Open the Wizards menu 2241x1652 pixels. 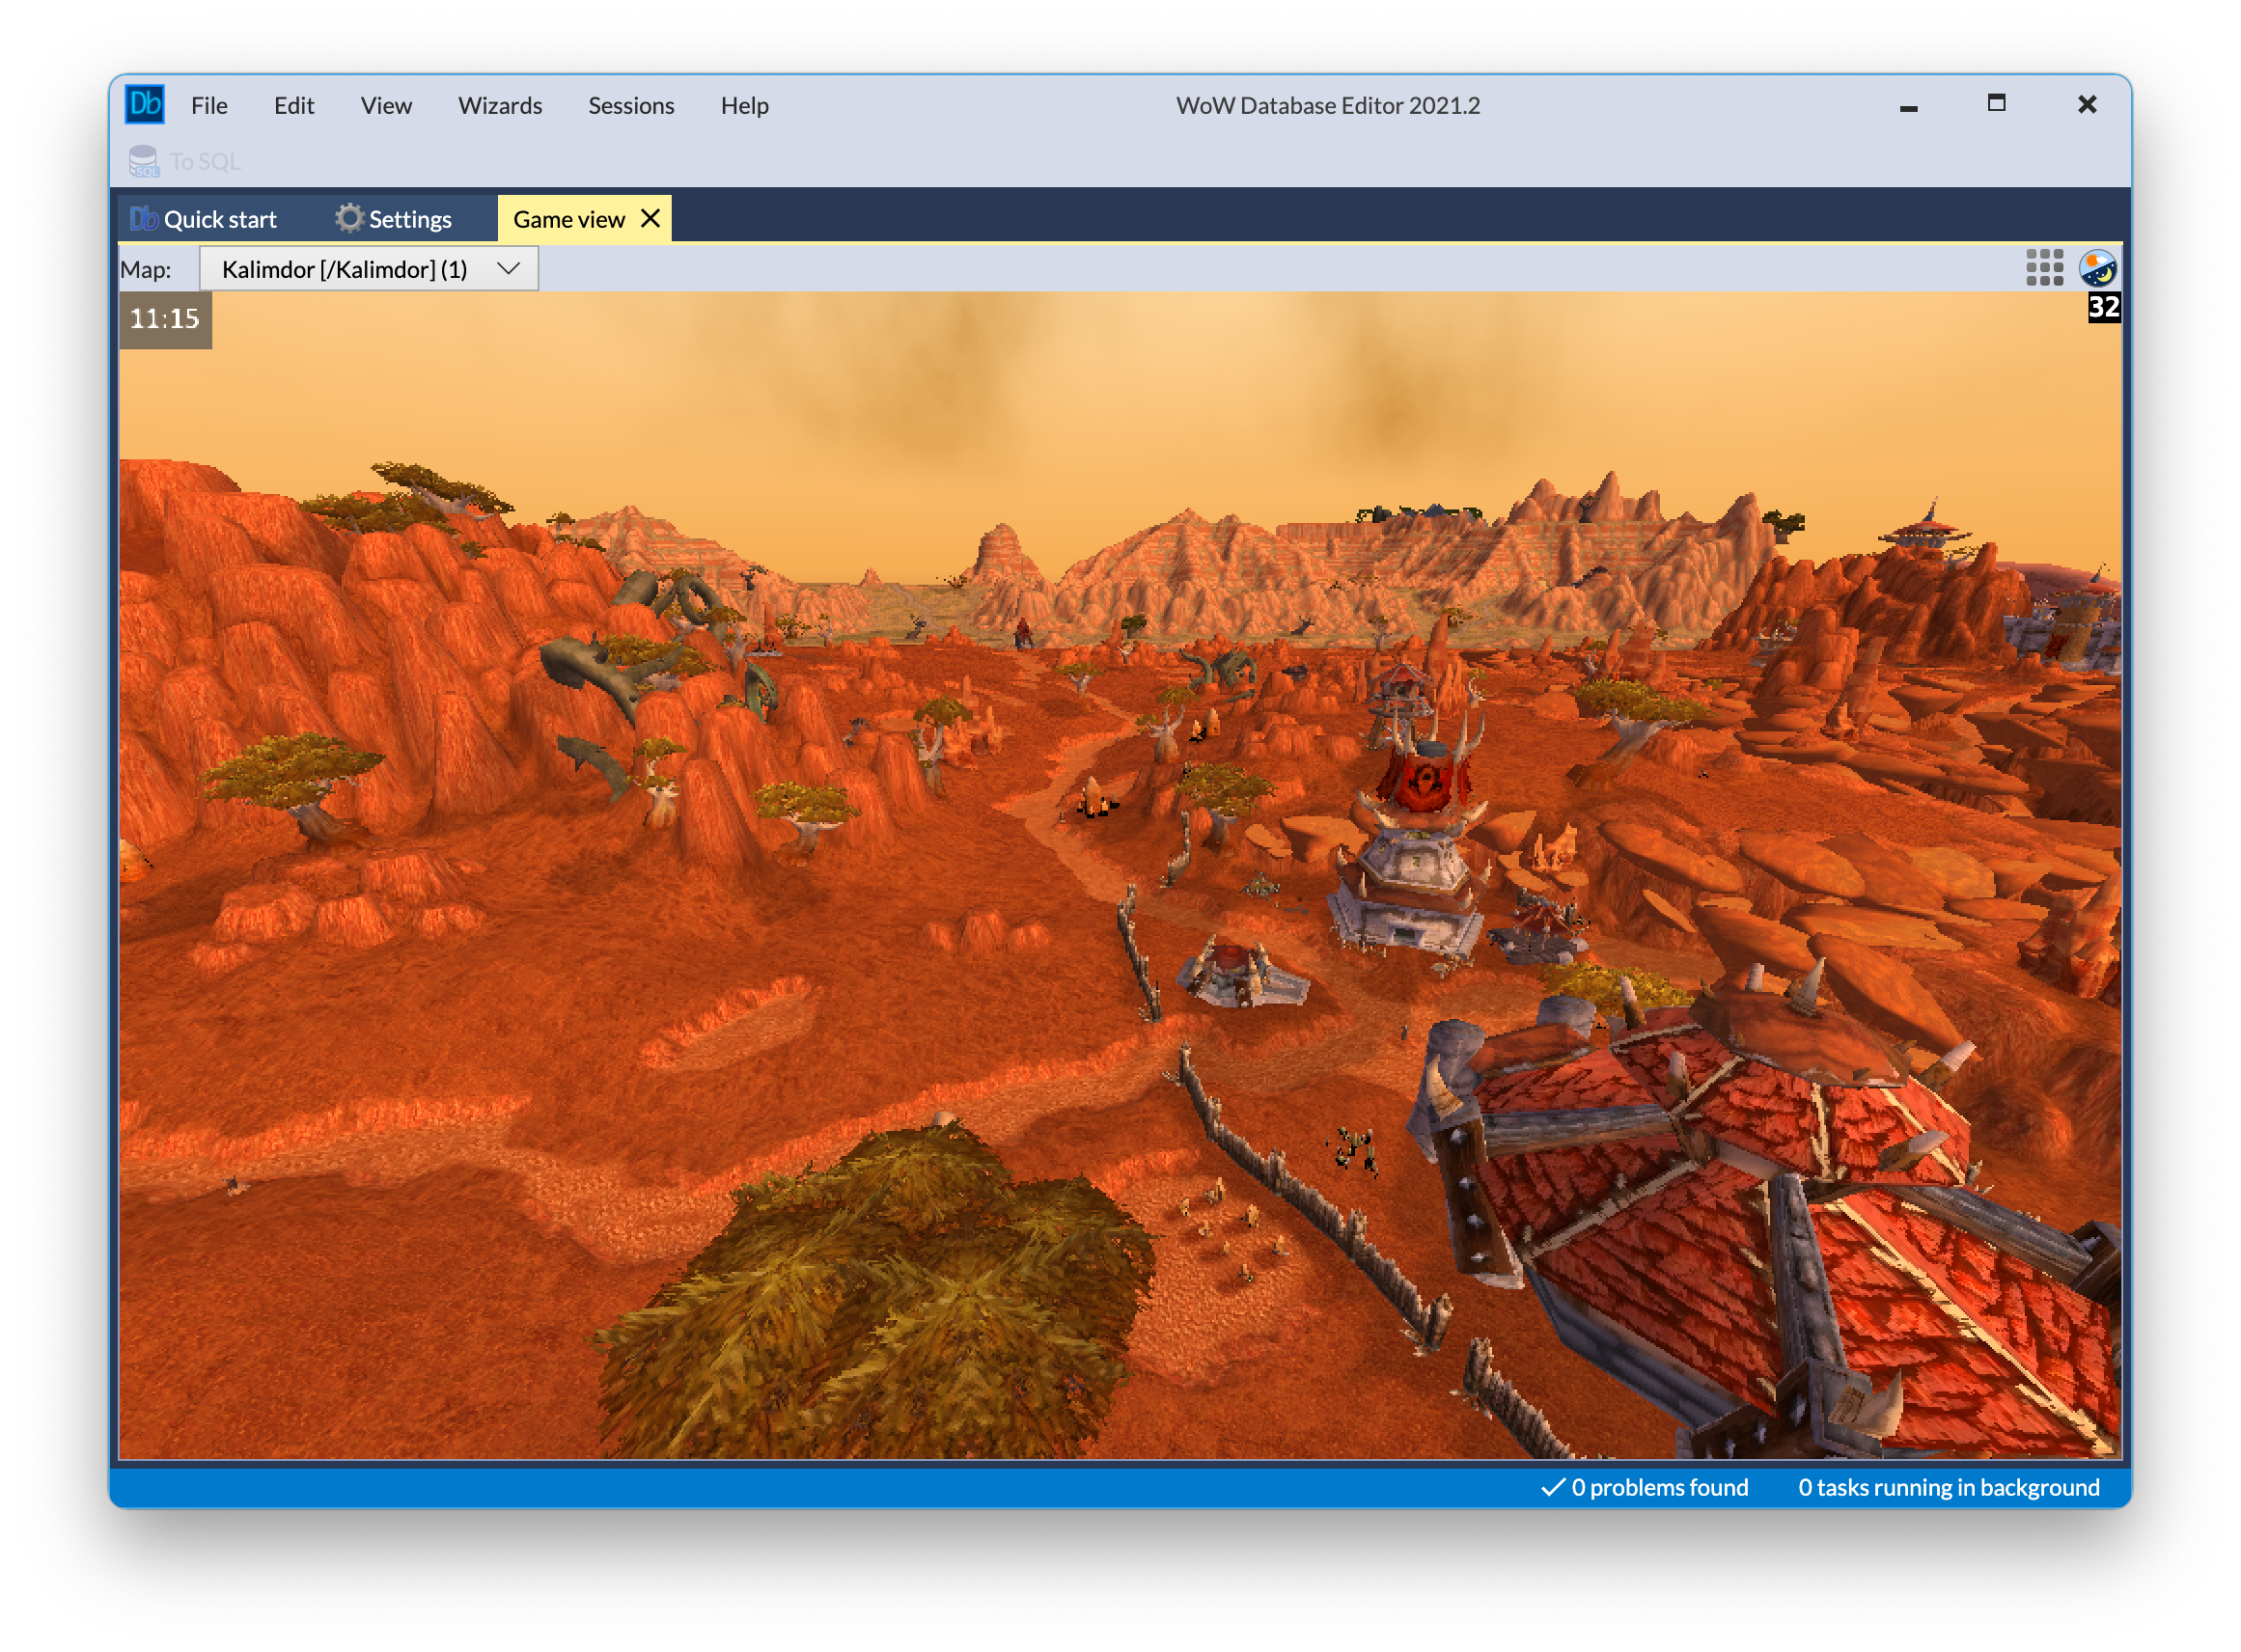tap(500, 105)
